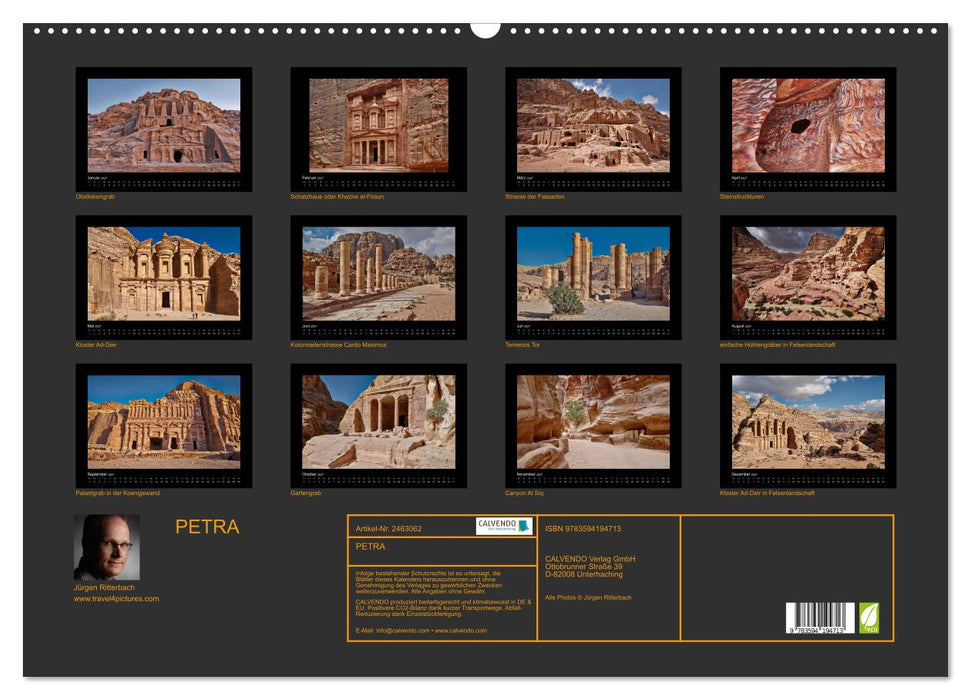Click the PETRA title in info box
971x700 pixels.
[x=370, y=546]
